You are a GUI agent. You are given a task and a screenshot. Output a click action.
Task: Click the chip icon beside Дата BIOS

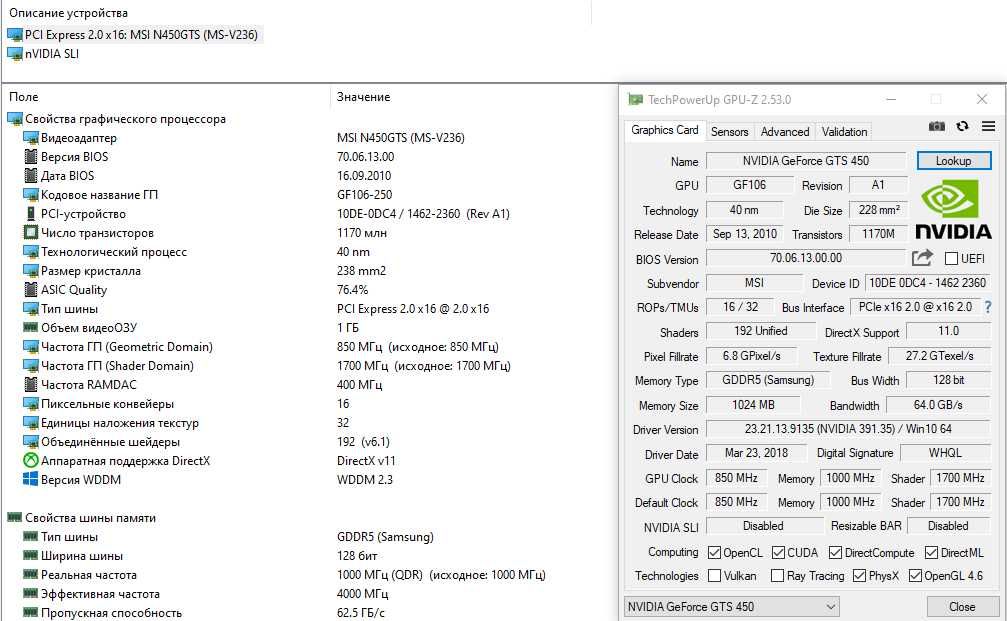coord(30,175)
